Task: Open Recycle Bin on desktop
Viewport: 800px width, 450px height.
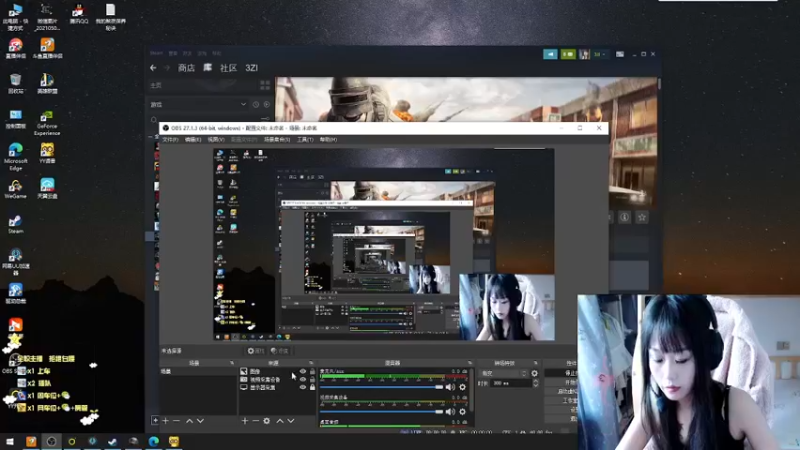Action: point(15,83)
